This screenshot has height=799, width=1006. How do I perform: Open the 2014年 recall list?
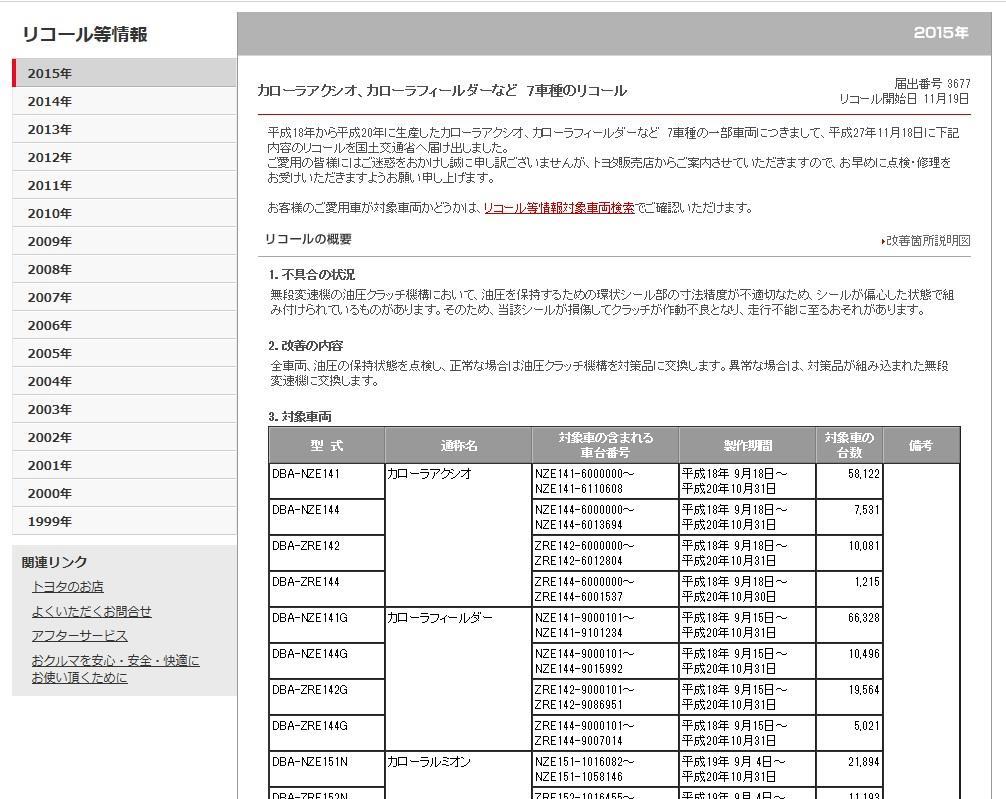click(x=124, y=101)
